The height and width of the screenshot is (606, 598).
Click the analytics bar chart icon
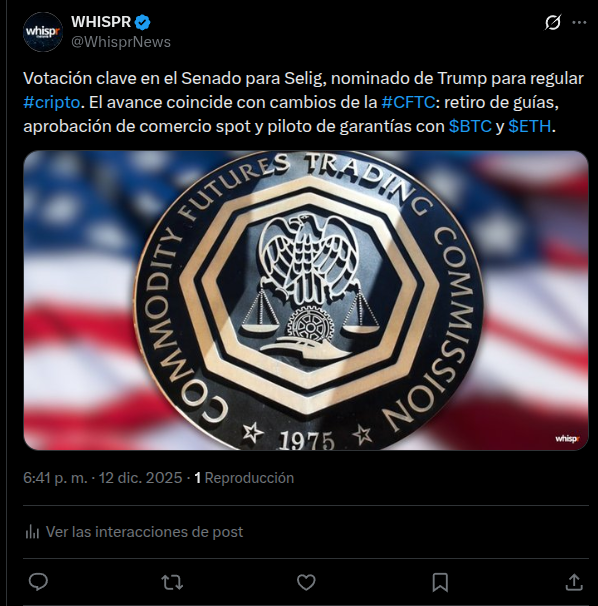coord(32,532)
